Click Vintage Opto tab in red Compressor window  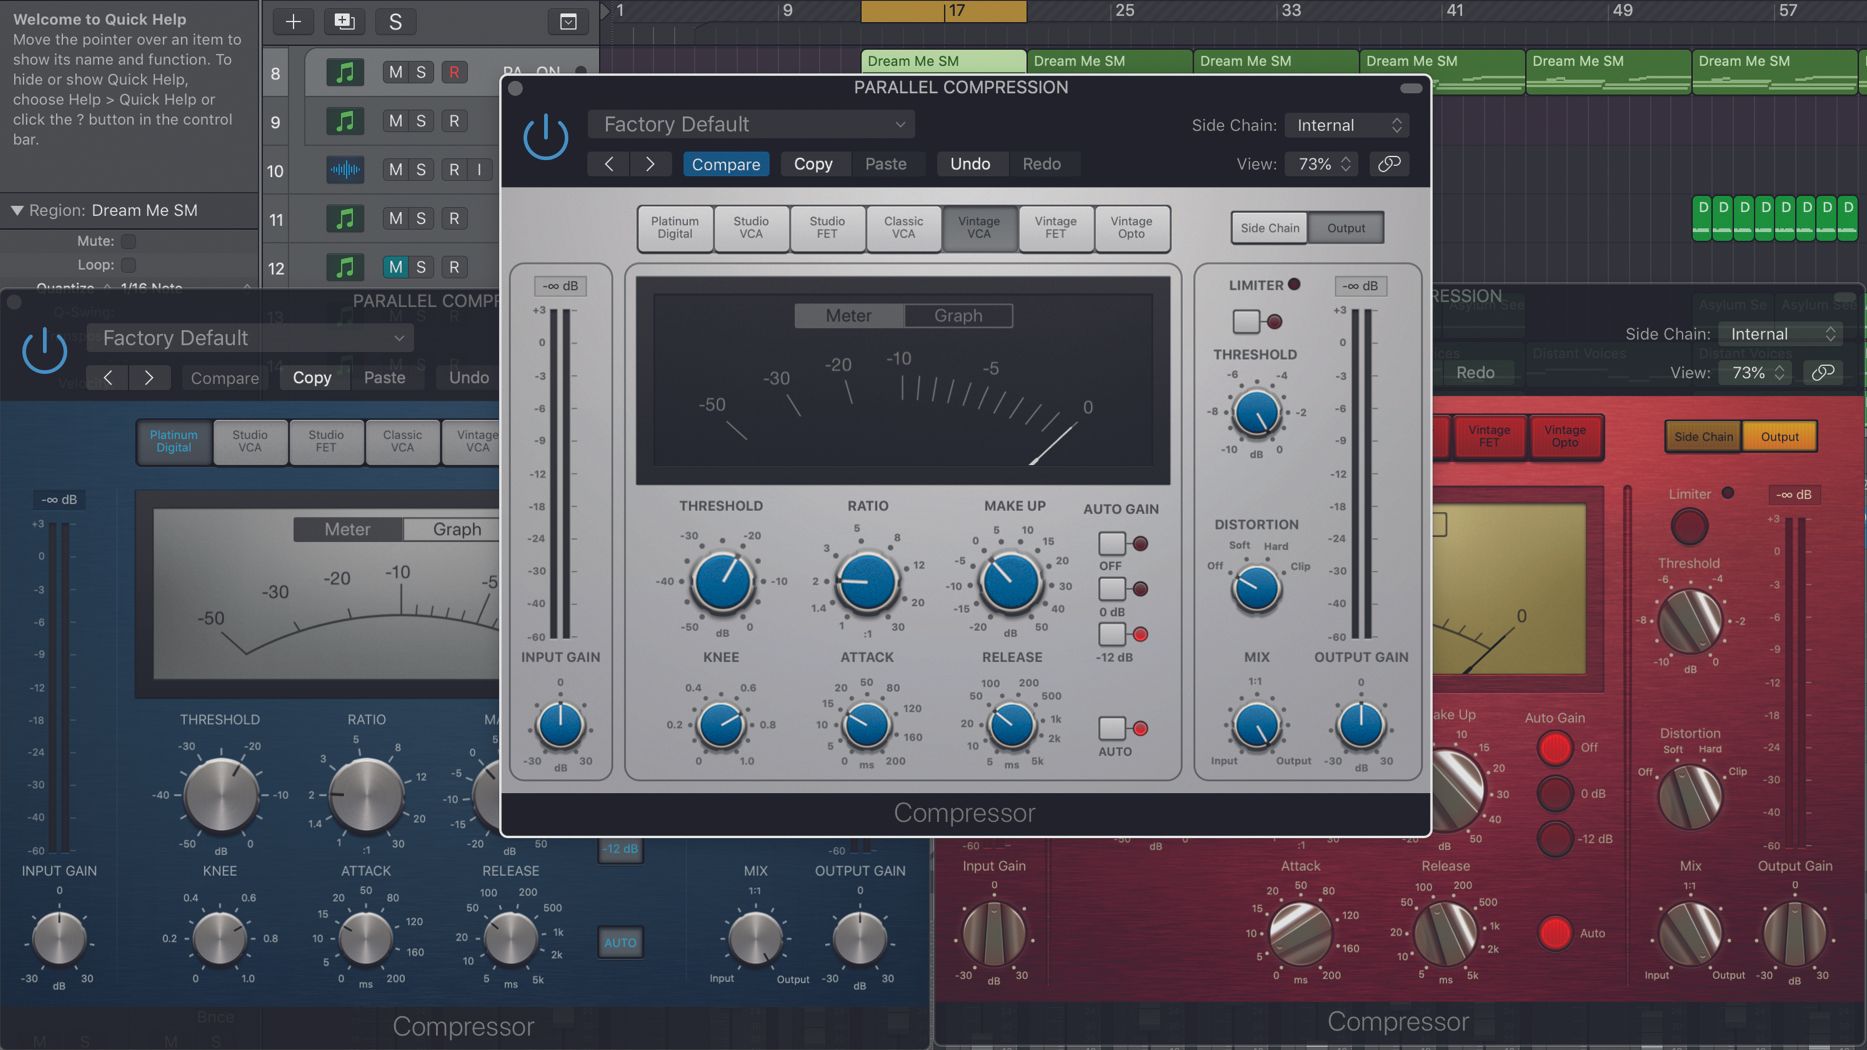tap(1565, 436)
